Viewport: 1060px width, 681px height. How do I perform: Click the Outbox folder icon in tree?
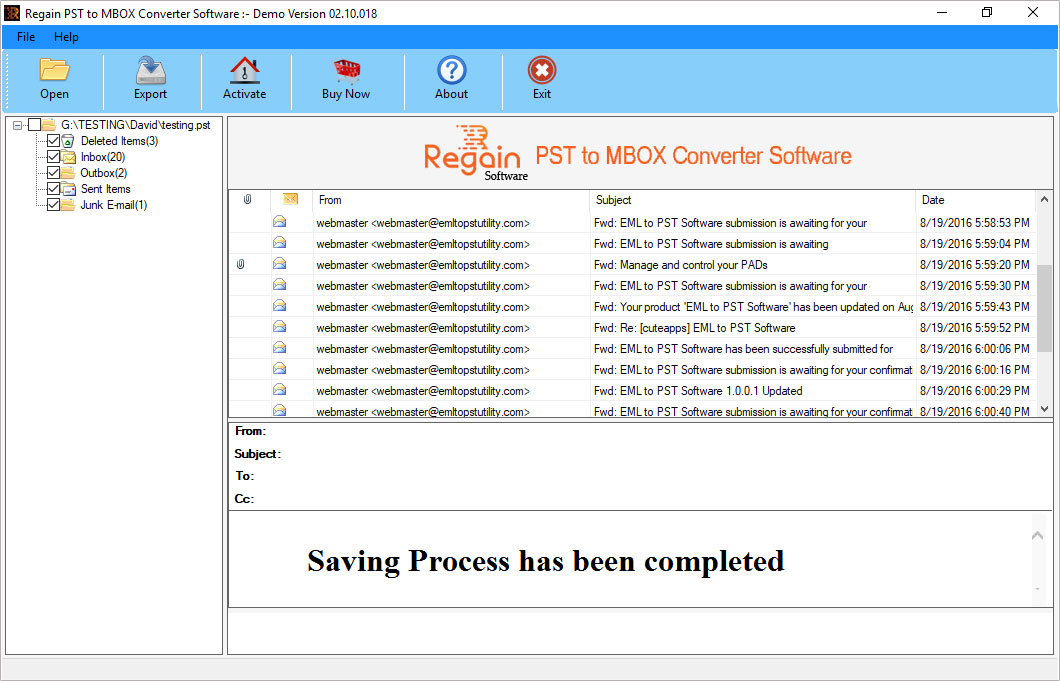[x=68, y=173]
